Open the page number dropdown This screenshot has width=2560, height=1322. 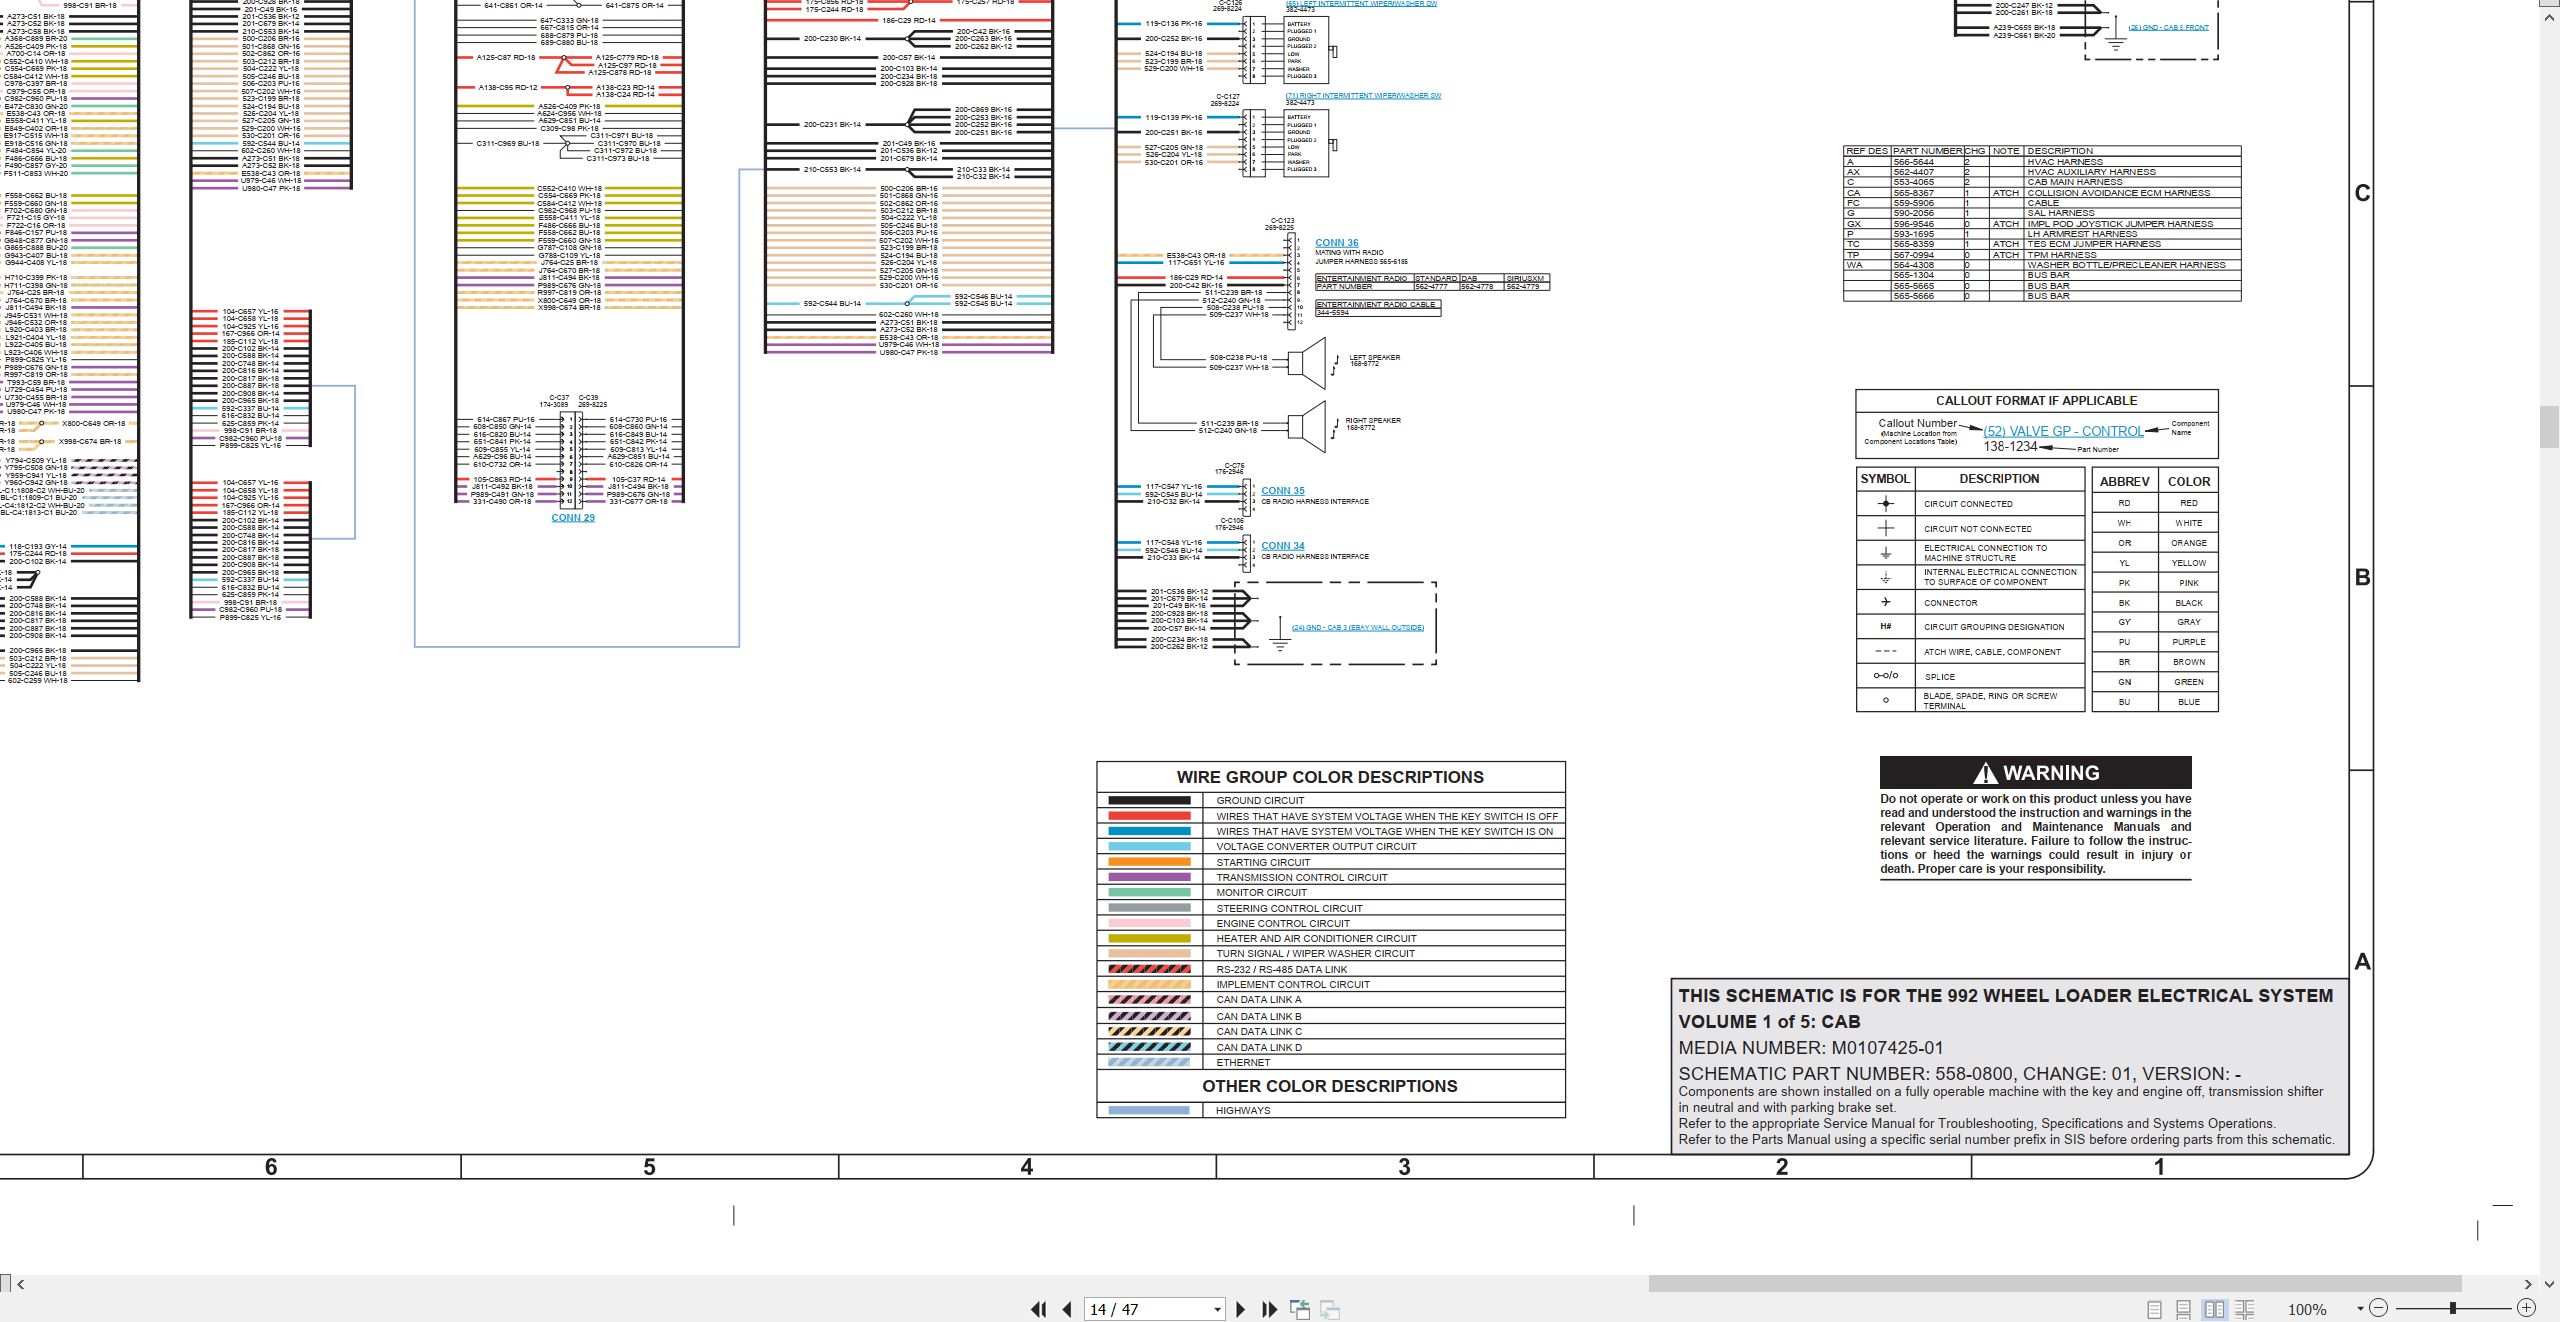pyautogui.click(x=1217, y=1310)
